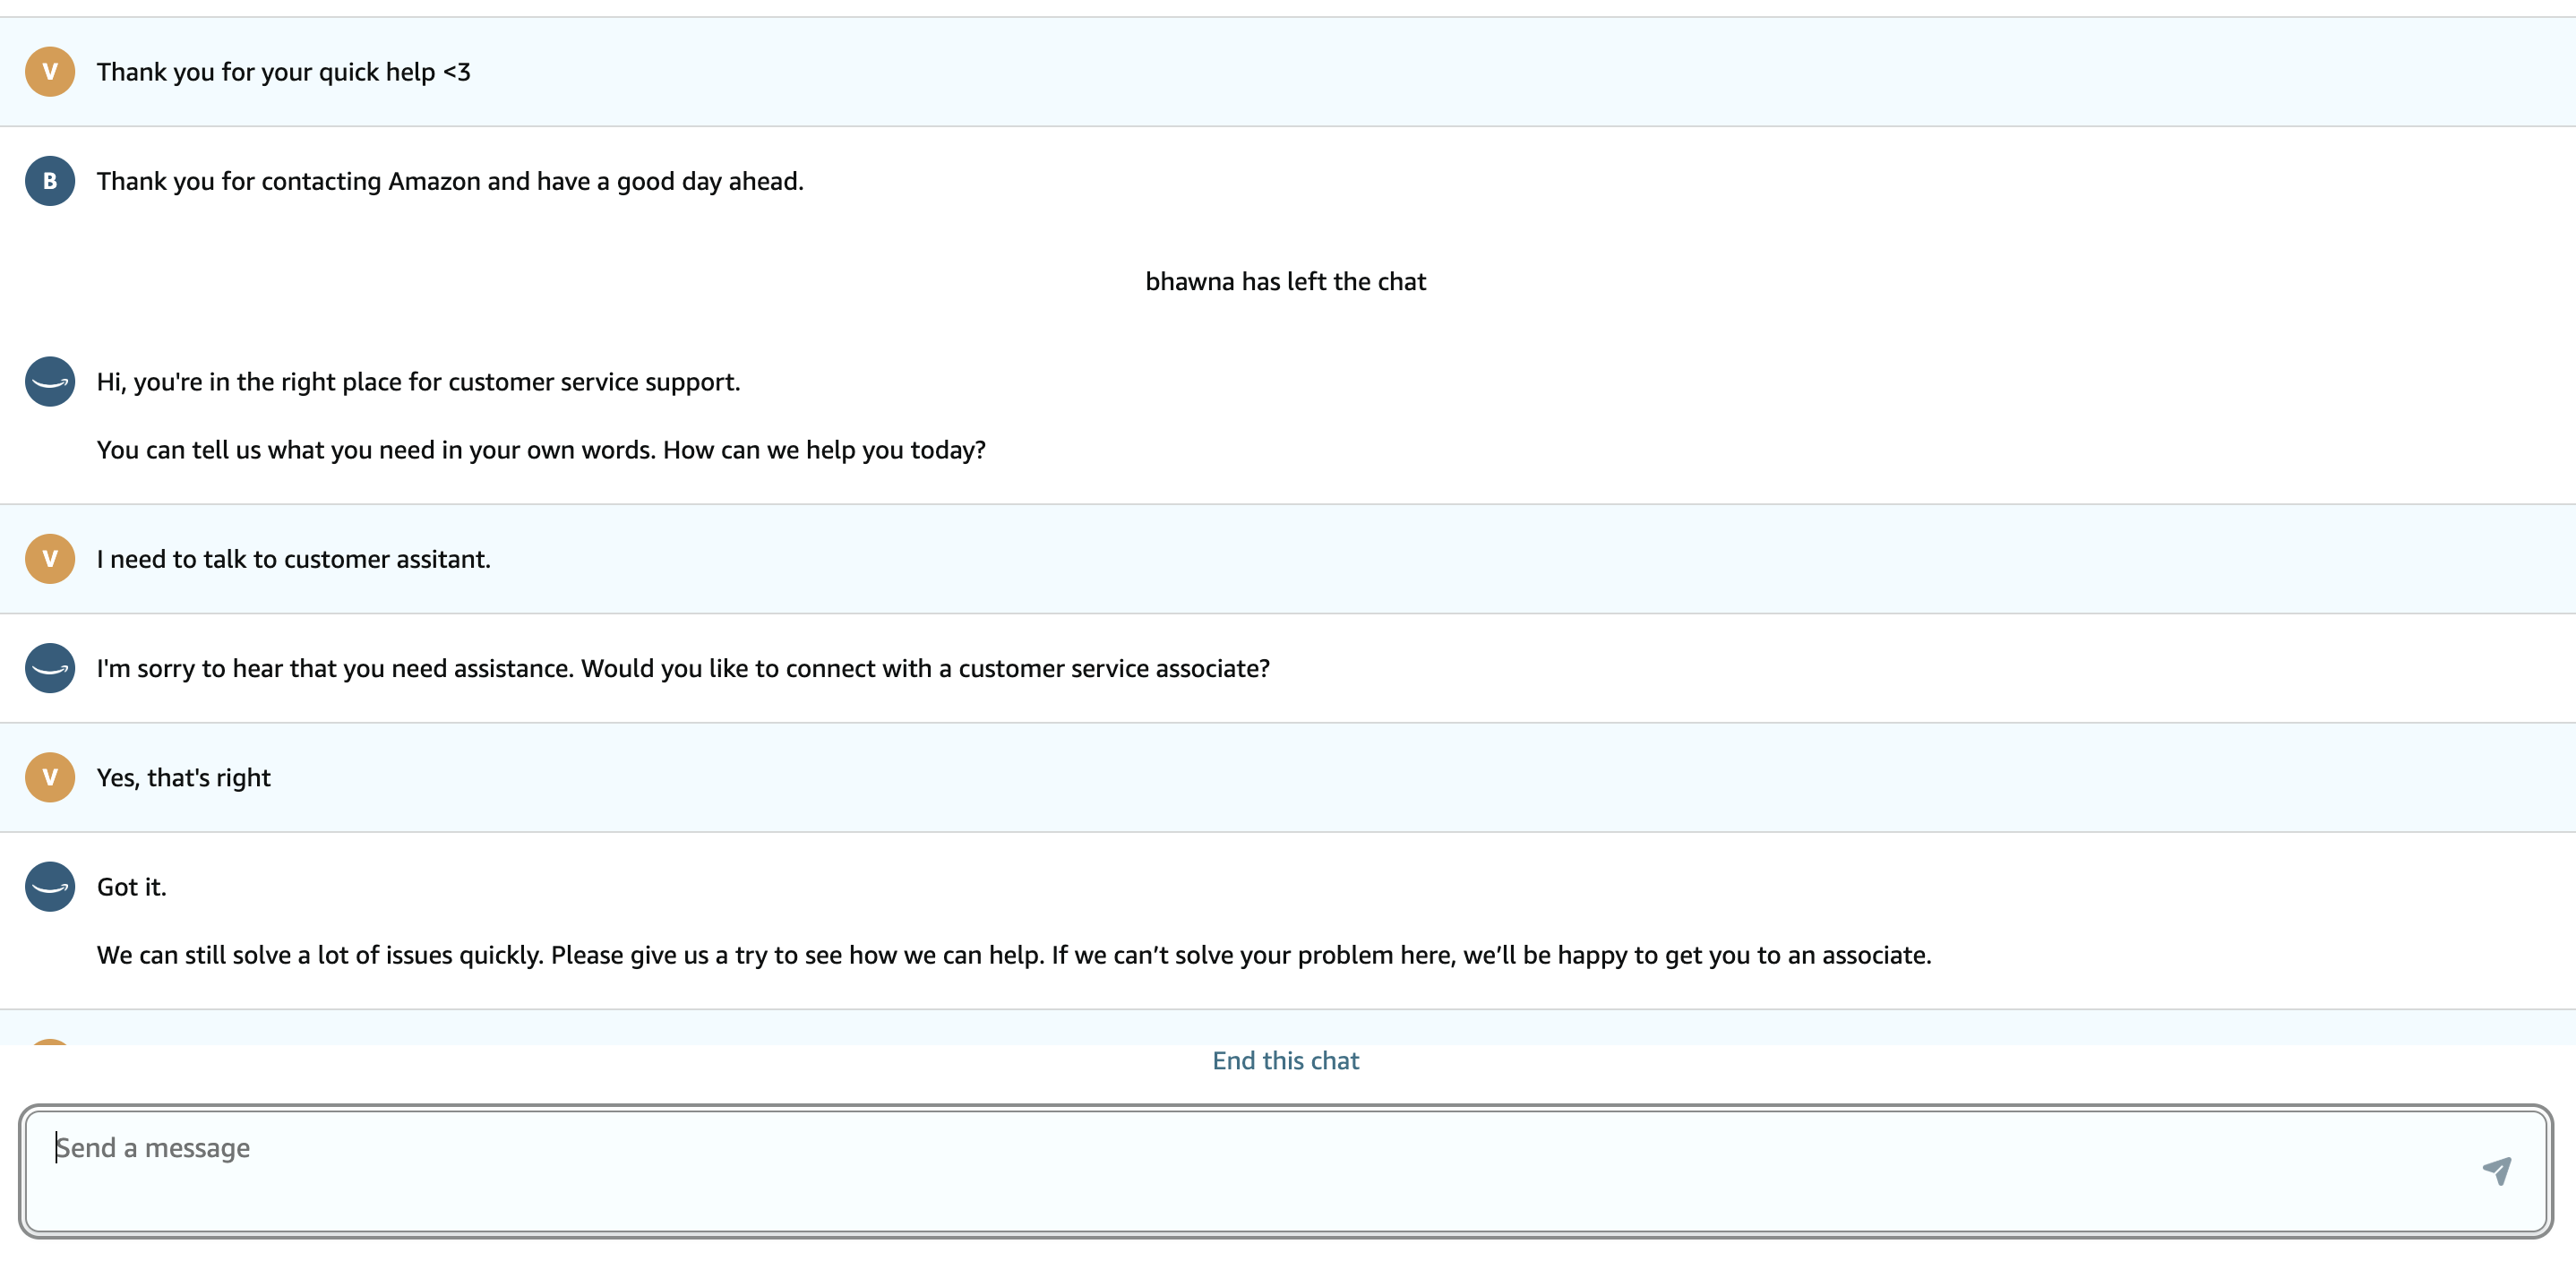Click the Thank you for your quick help message
Viewport: 2576px width, 1261px height.
pos(284,72)
